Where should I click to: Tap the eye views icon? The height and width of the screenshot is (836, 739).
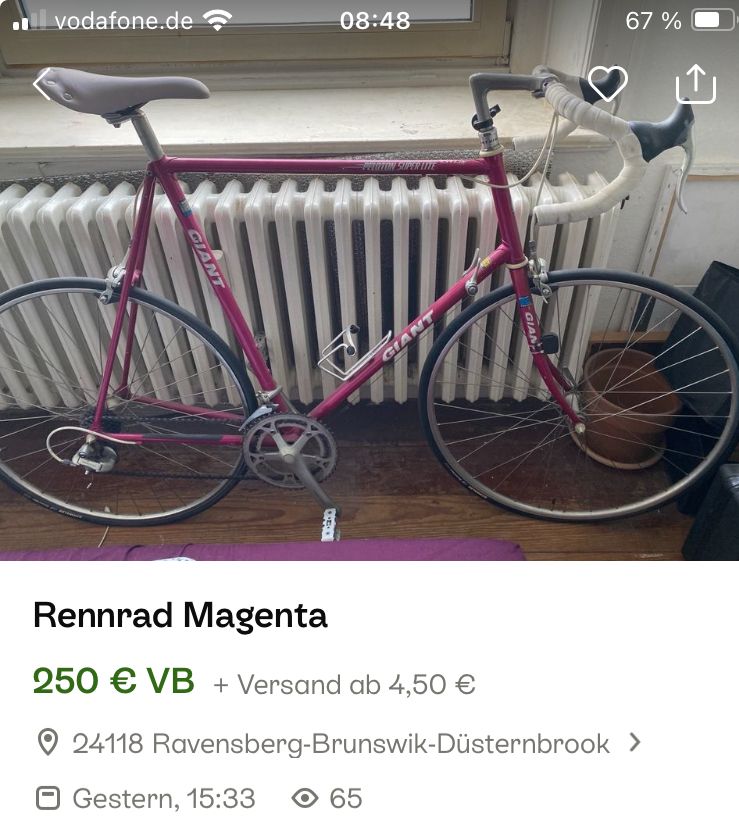point(305,798)
